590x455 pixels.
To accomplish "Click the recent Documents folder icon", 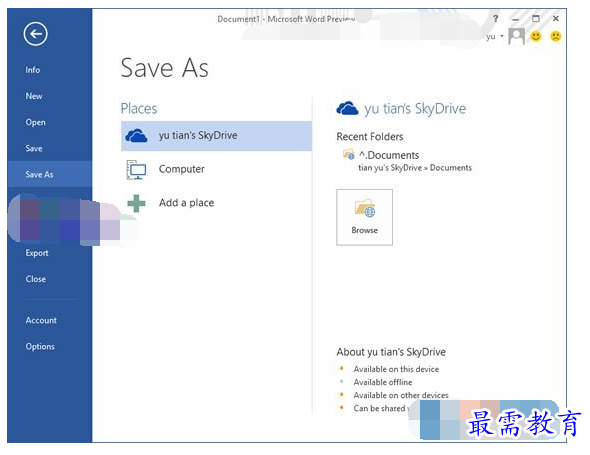I will coord(349,154).
